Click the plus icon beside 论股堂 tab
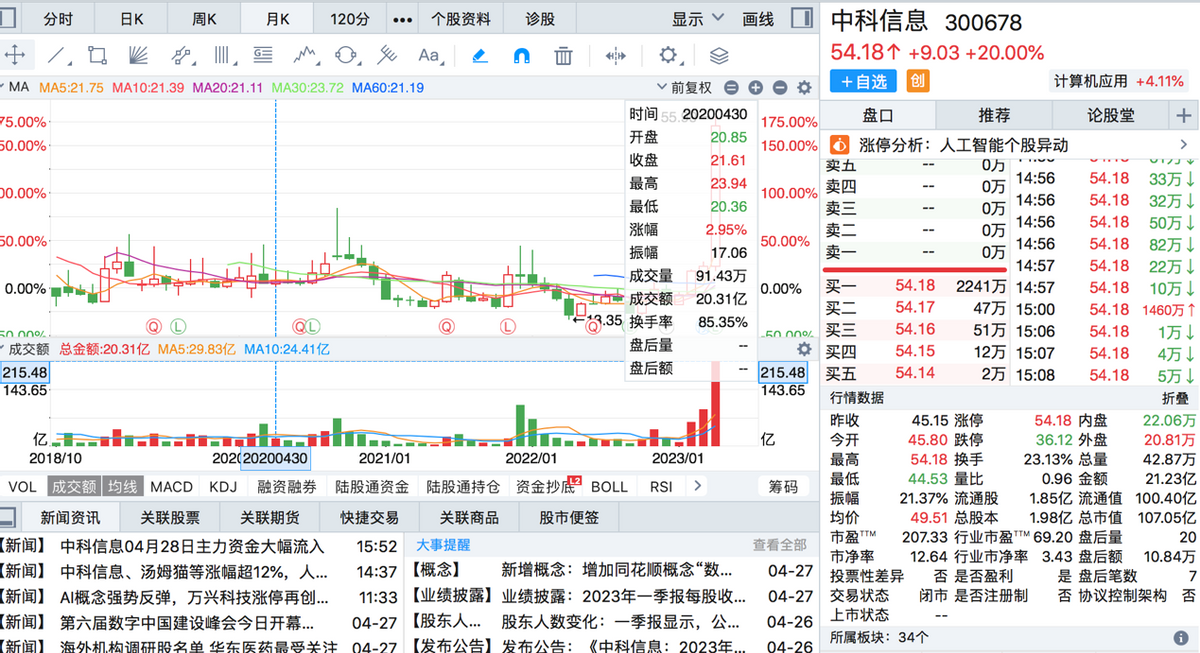This screenshot has width=1200, height=653. click(1184, 115)
